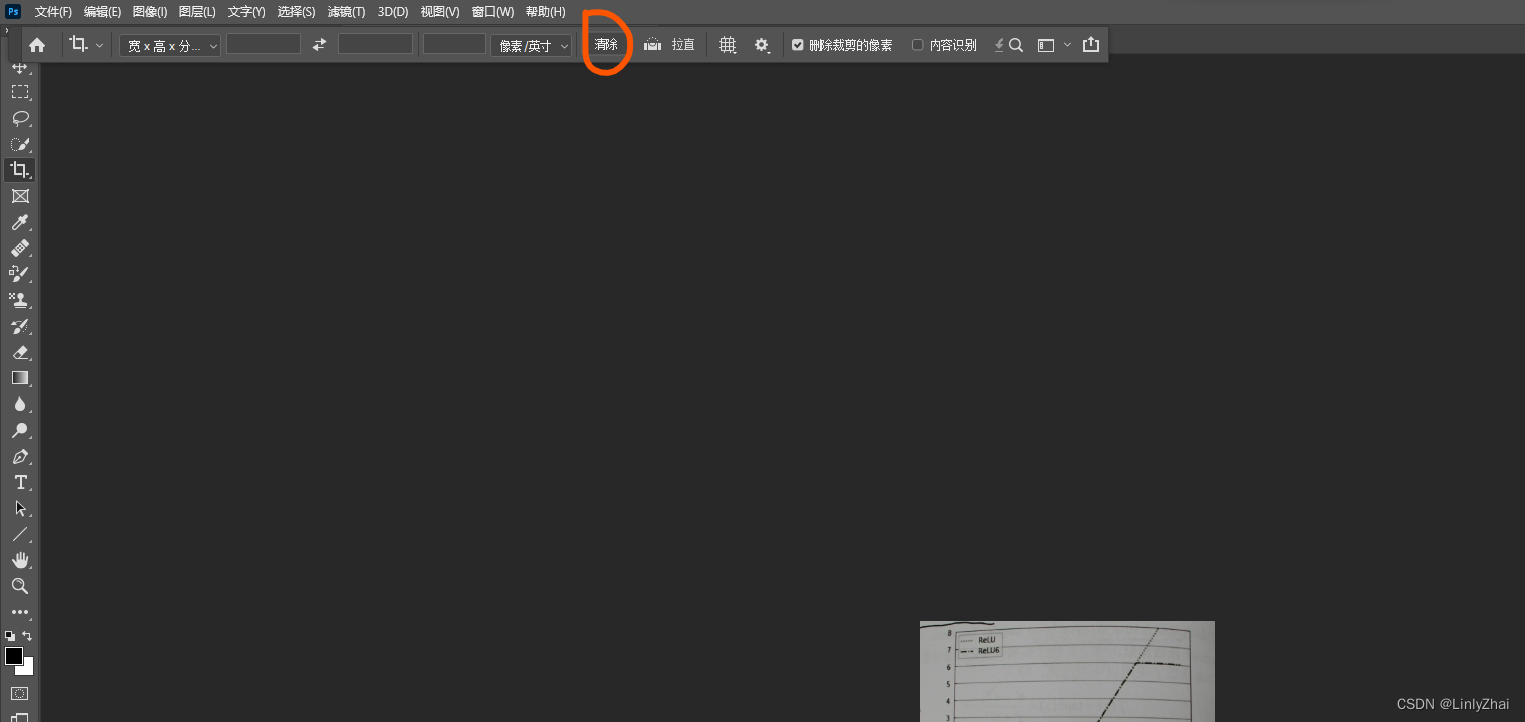Open 图像(I) menu
Screen dimensions: 1525x722
150,12
